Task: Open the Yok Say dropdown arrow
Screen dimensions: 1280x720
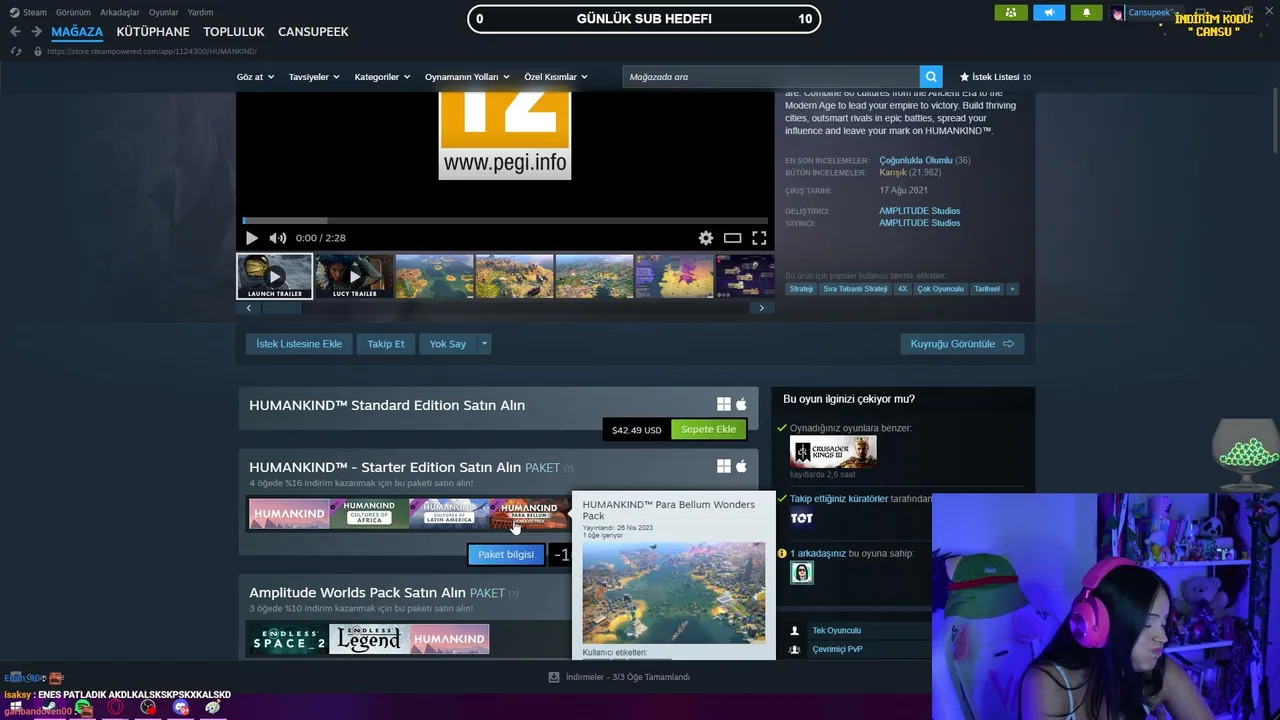Action: pos(484,344)
